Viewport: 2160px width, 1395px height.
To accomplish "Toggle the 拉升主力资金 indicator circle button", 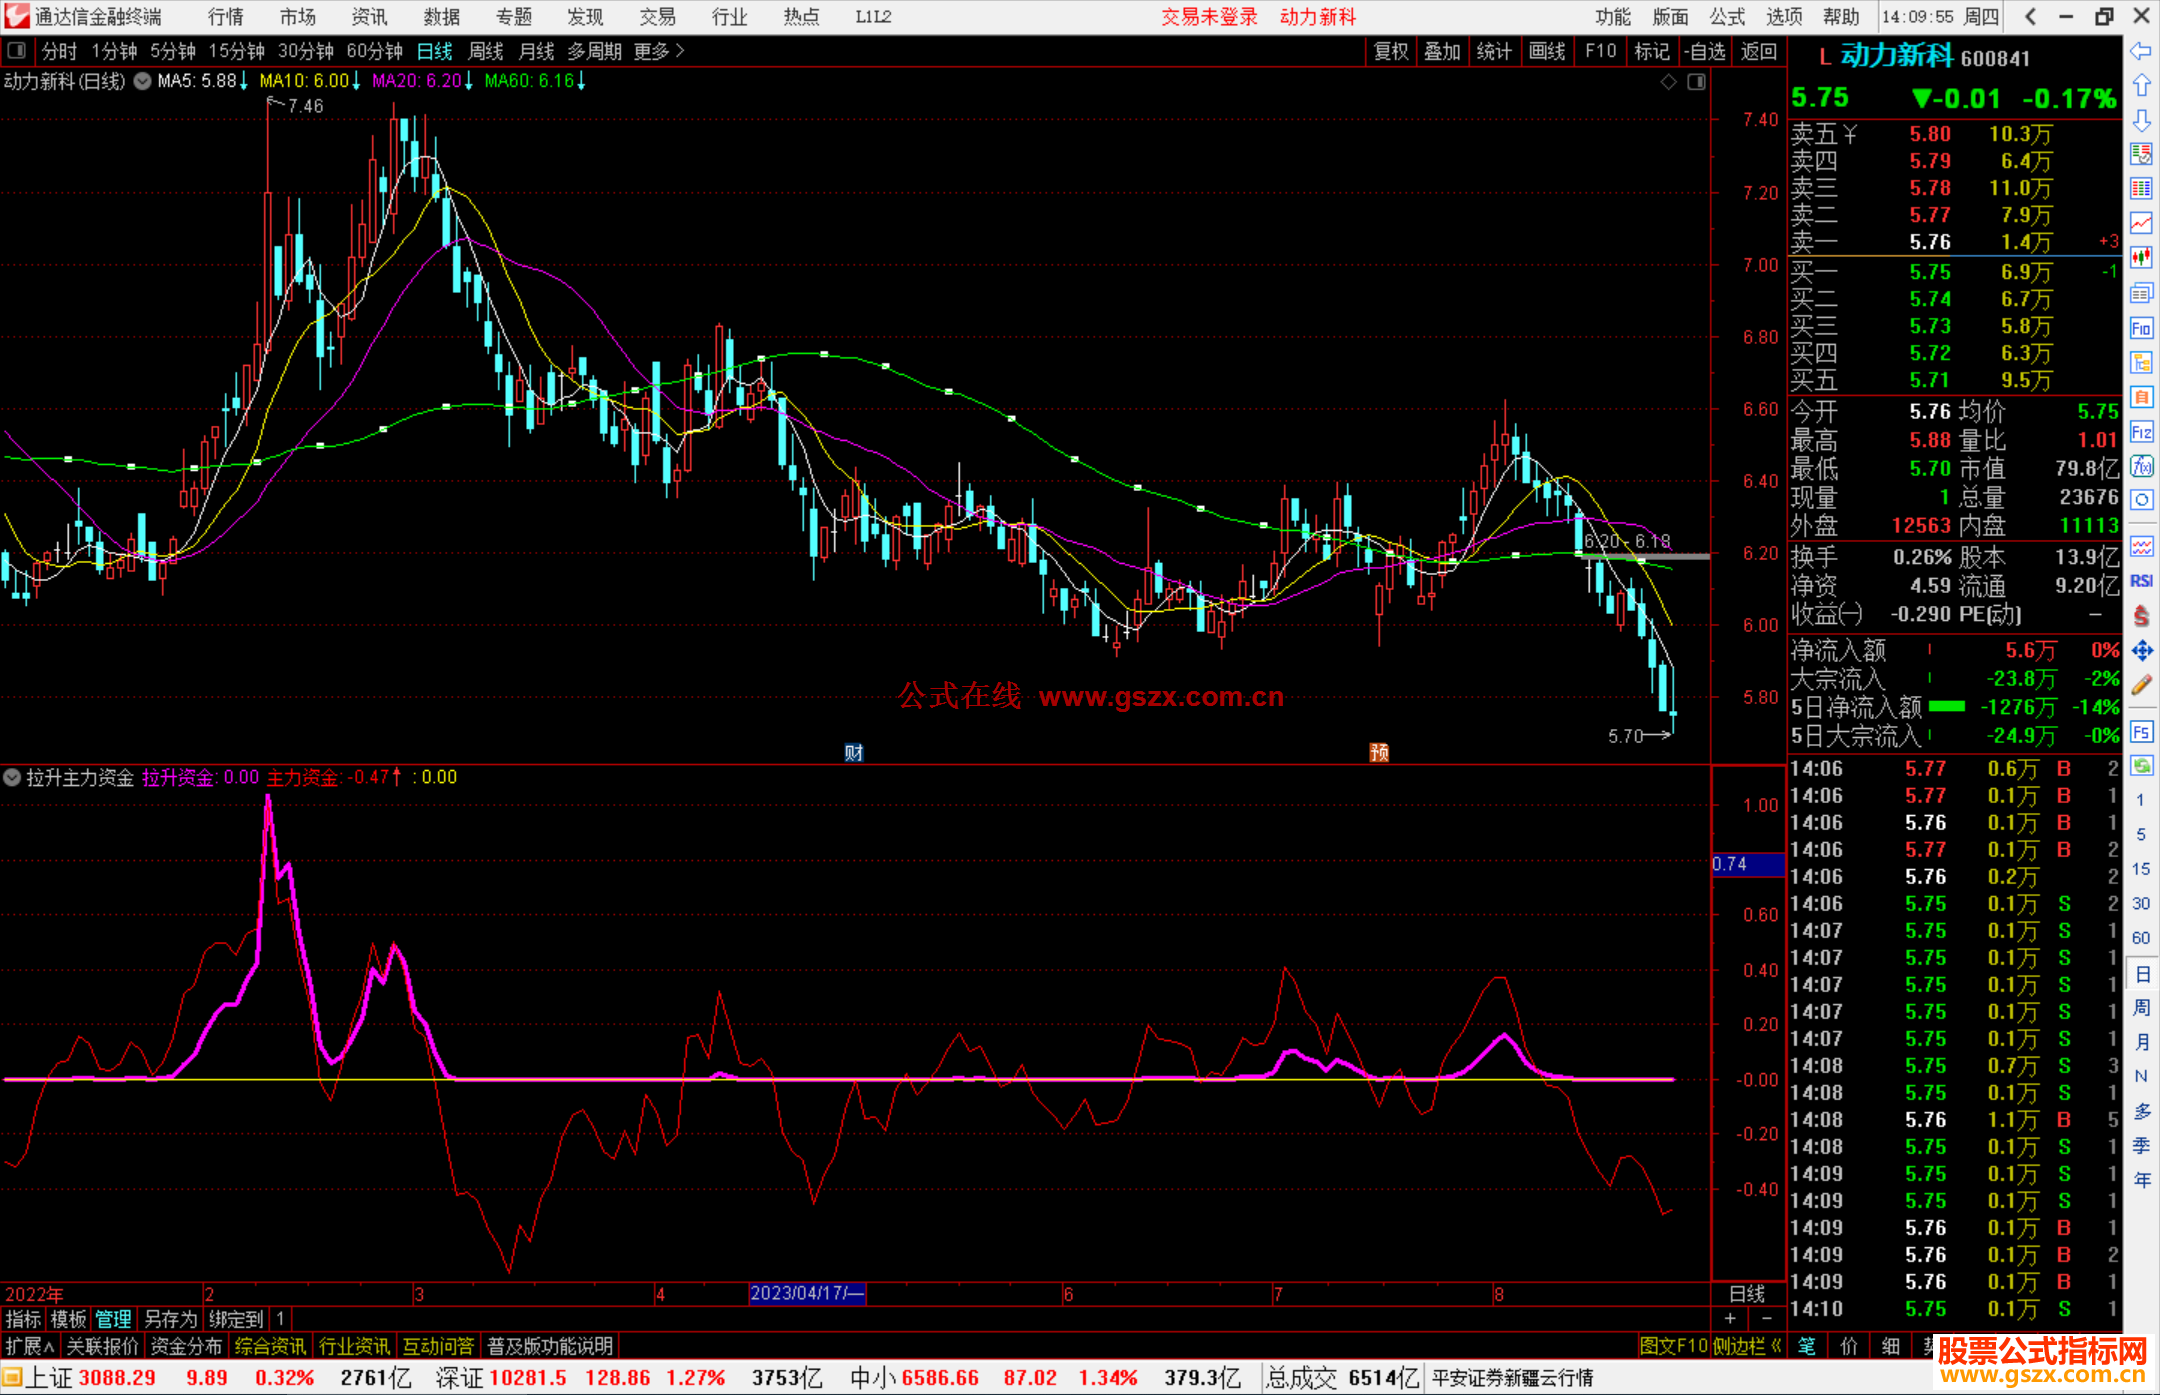I will click(x=12, y=777).
